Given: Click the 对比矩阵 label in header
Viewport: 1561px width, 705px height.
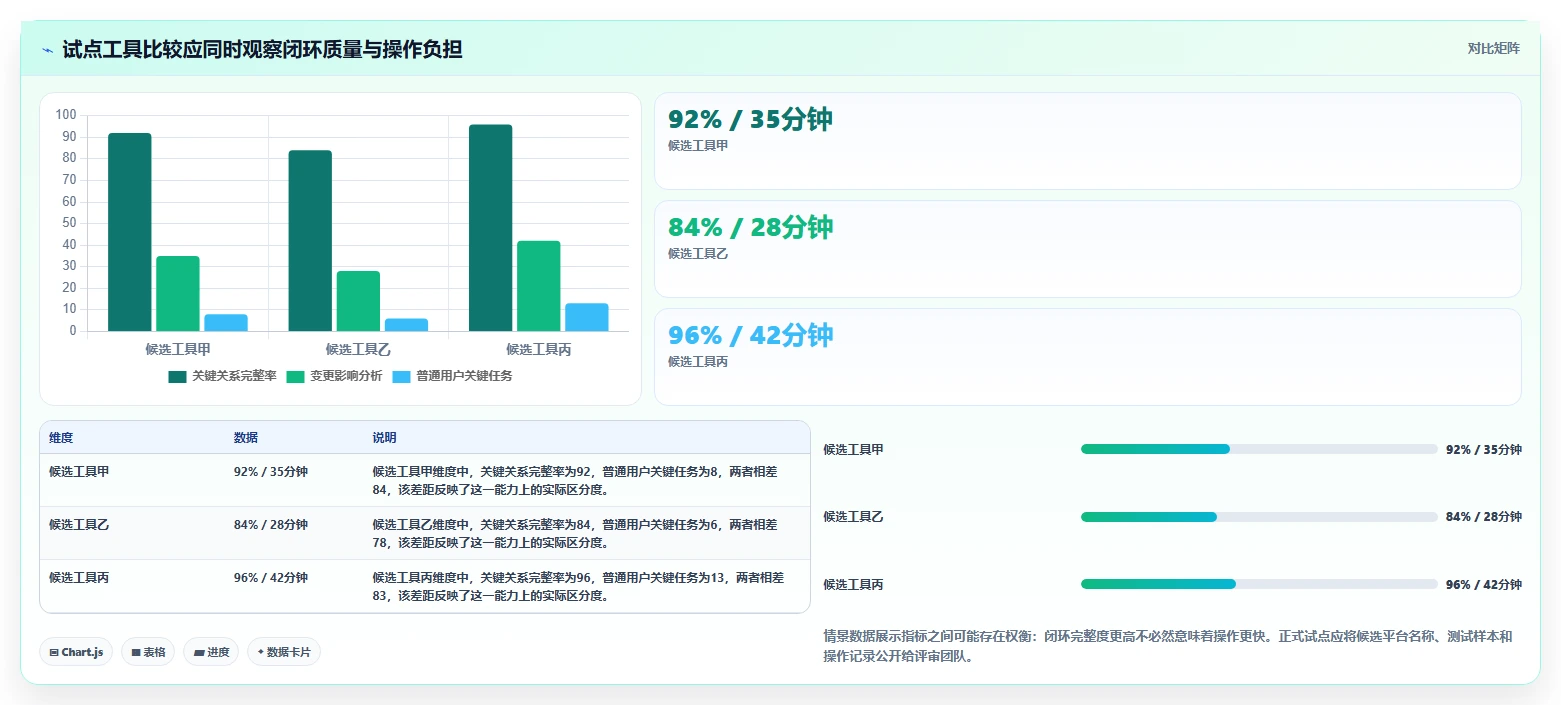Looking at the screenshot, I should 1493,49.
